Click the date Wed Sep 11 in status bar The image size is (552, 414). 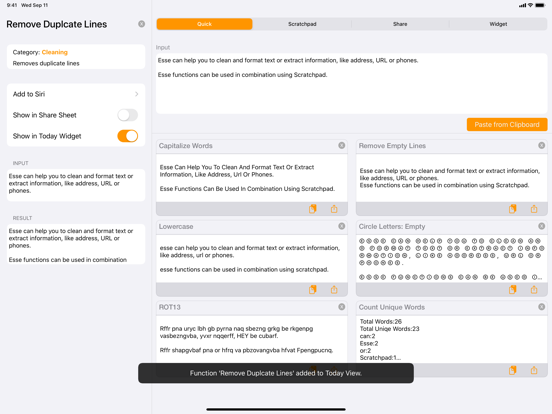tap(34, 5)
